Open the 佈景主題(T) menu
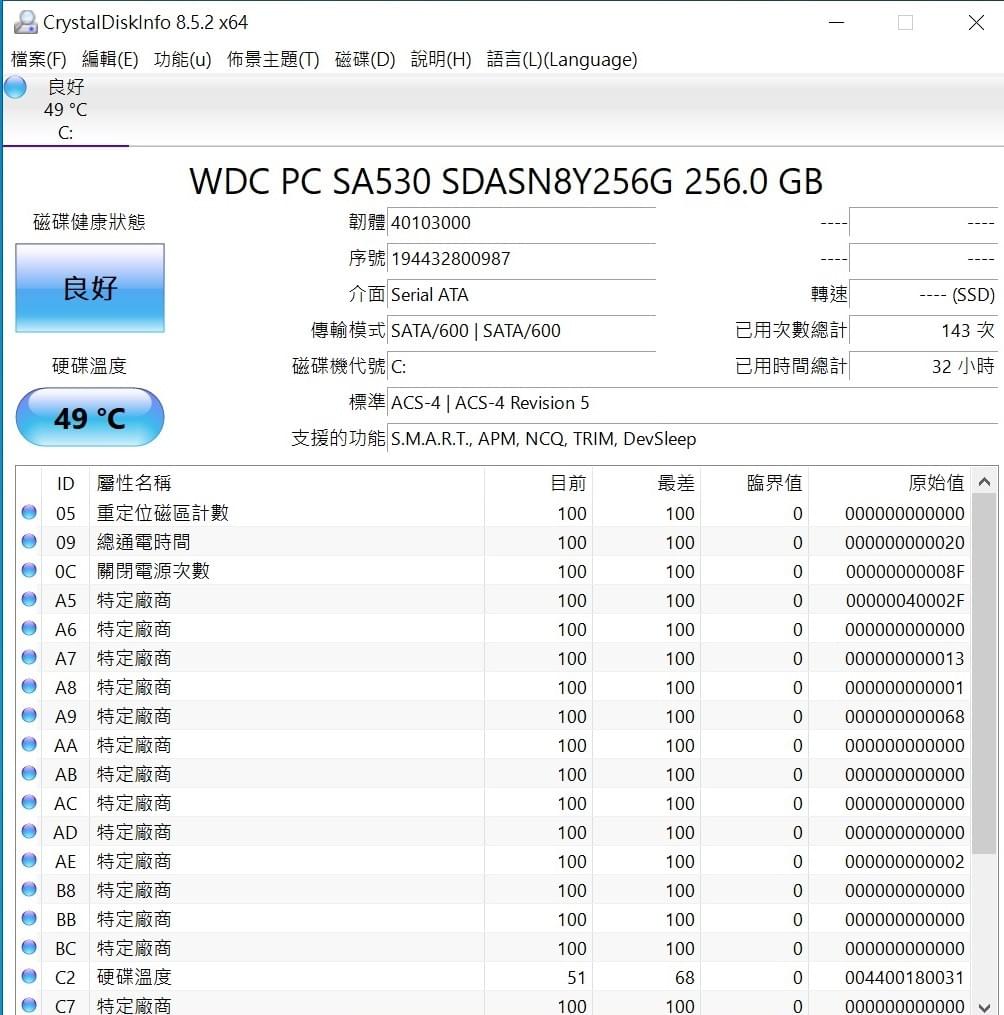The image size is (1004, 1015). click(x=273, y=60)
